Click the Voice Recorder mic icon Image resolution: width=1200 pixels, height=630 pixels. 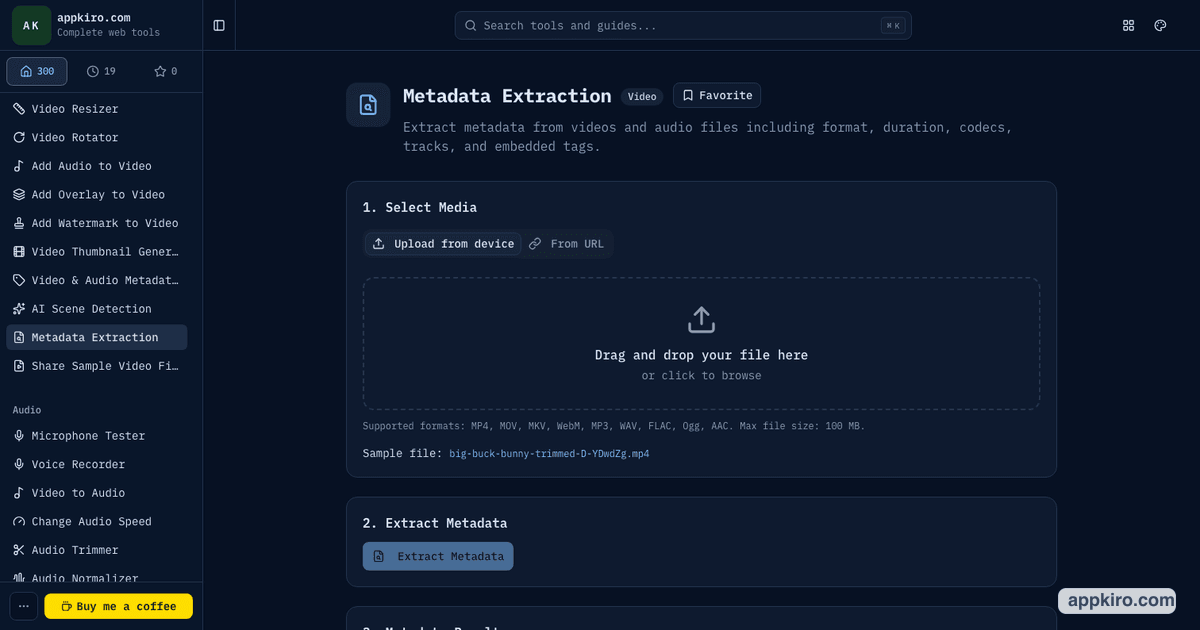(x=19, y=464)
